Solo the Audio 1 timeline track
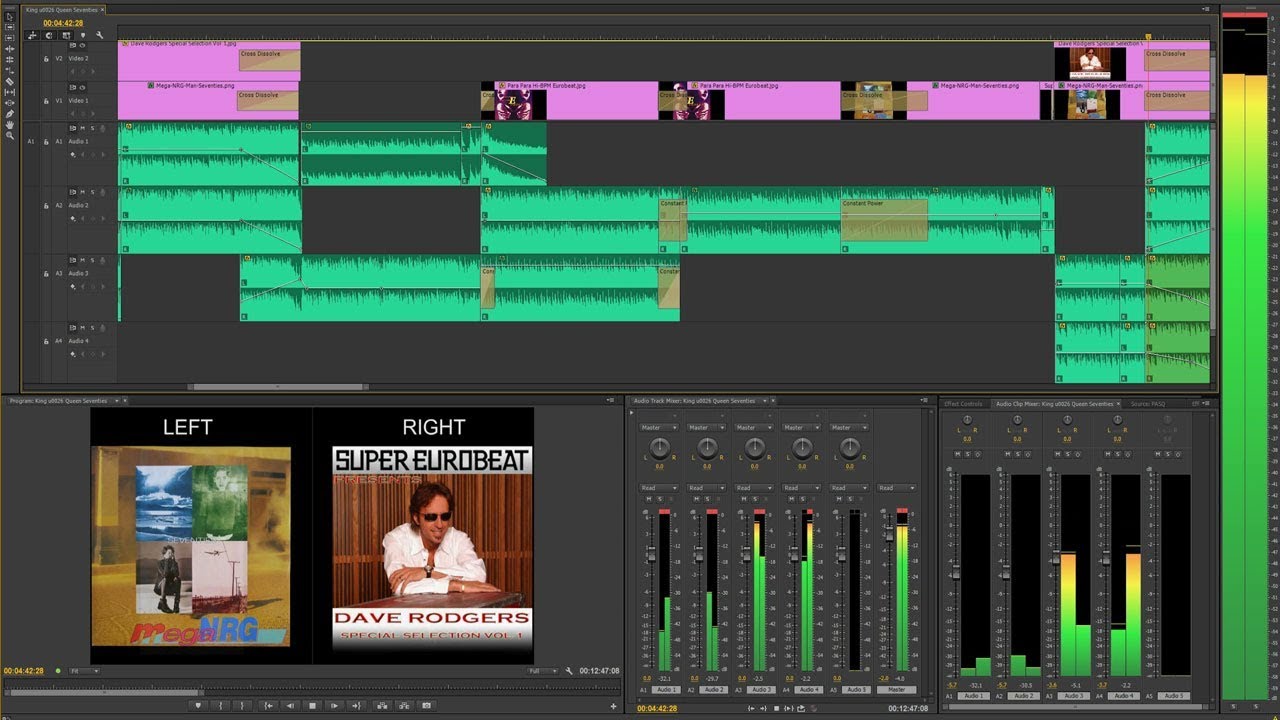 [93, 129]
